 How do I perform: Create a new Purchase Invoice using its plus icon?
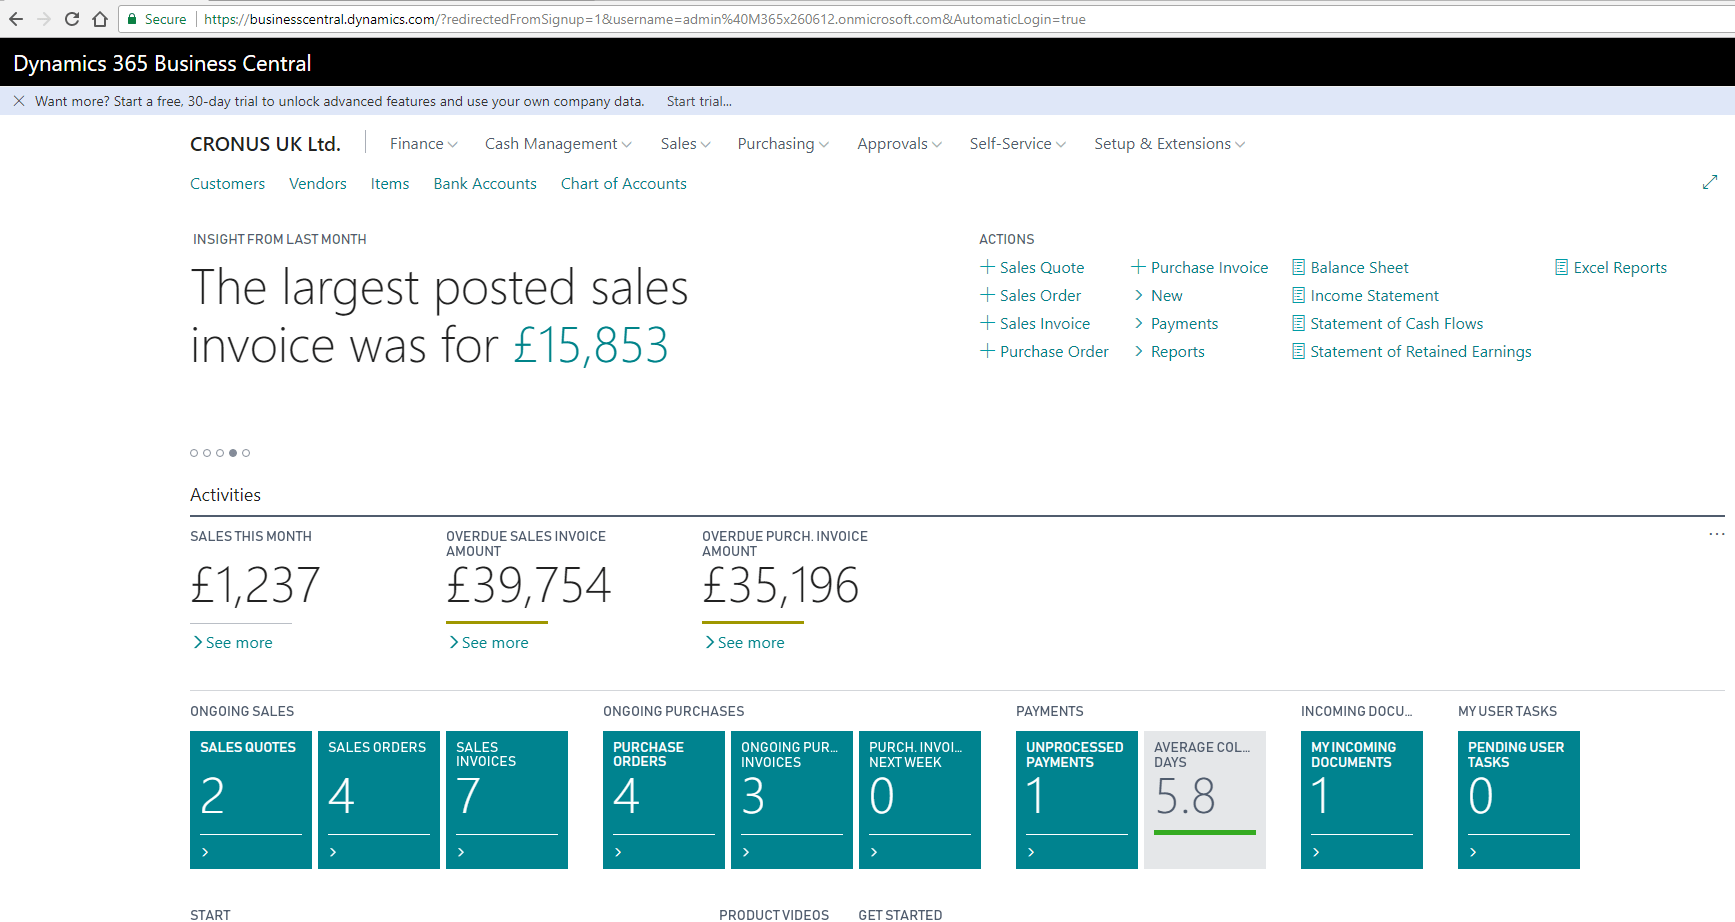coord(1138,267)
